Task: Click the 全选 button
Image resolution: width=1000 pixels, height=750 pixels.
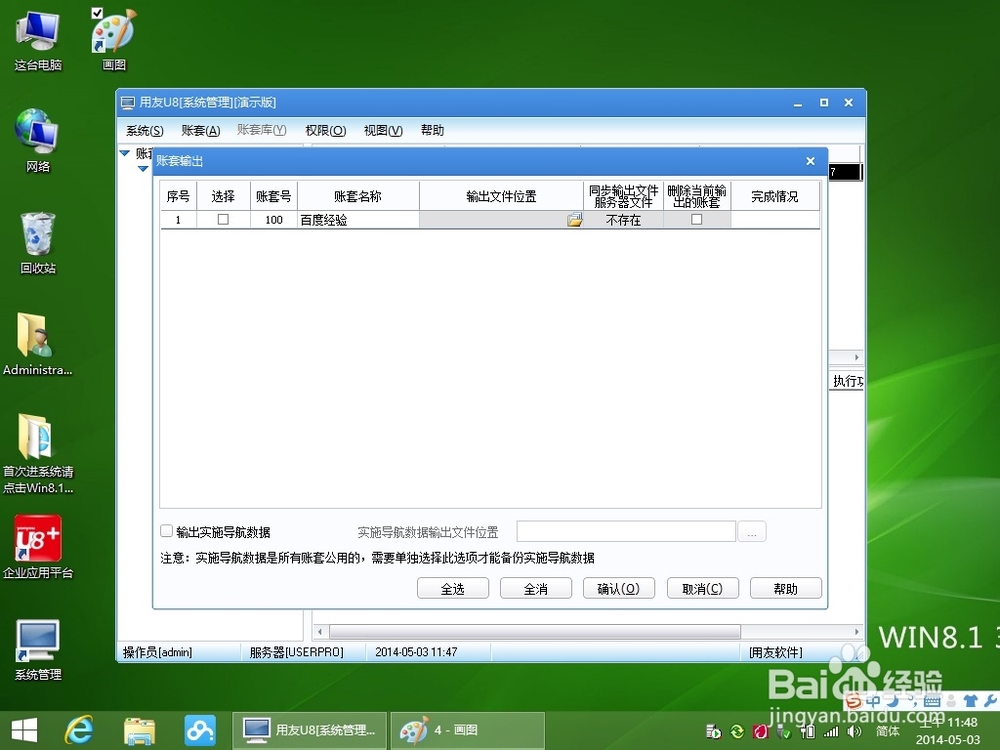Action: pyautogui.click(x=453, y=589)
